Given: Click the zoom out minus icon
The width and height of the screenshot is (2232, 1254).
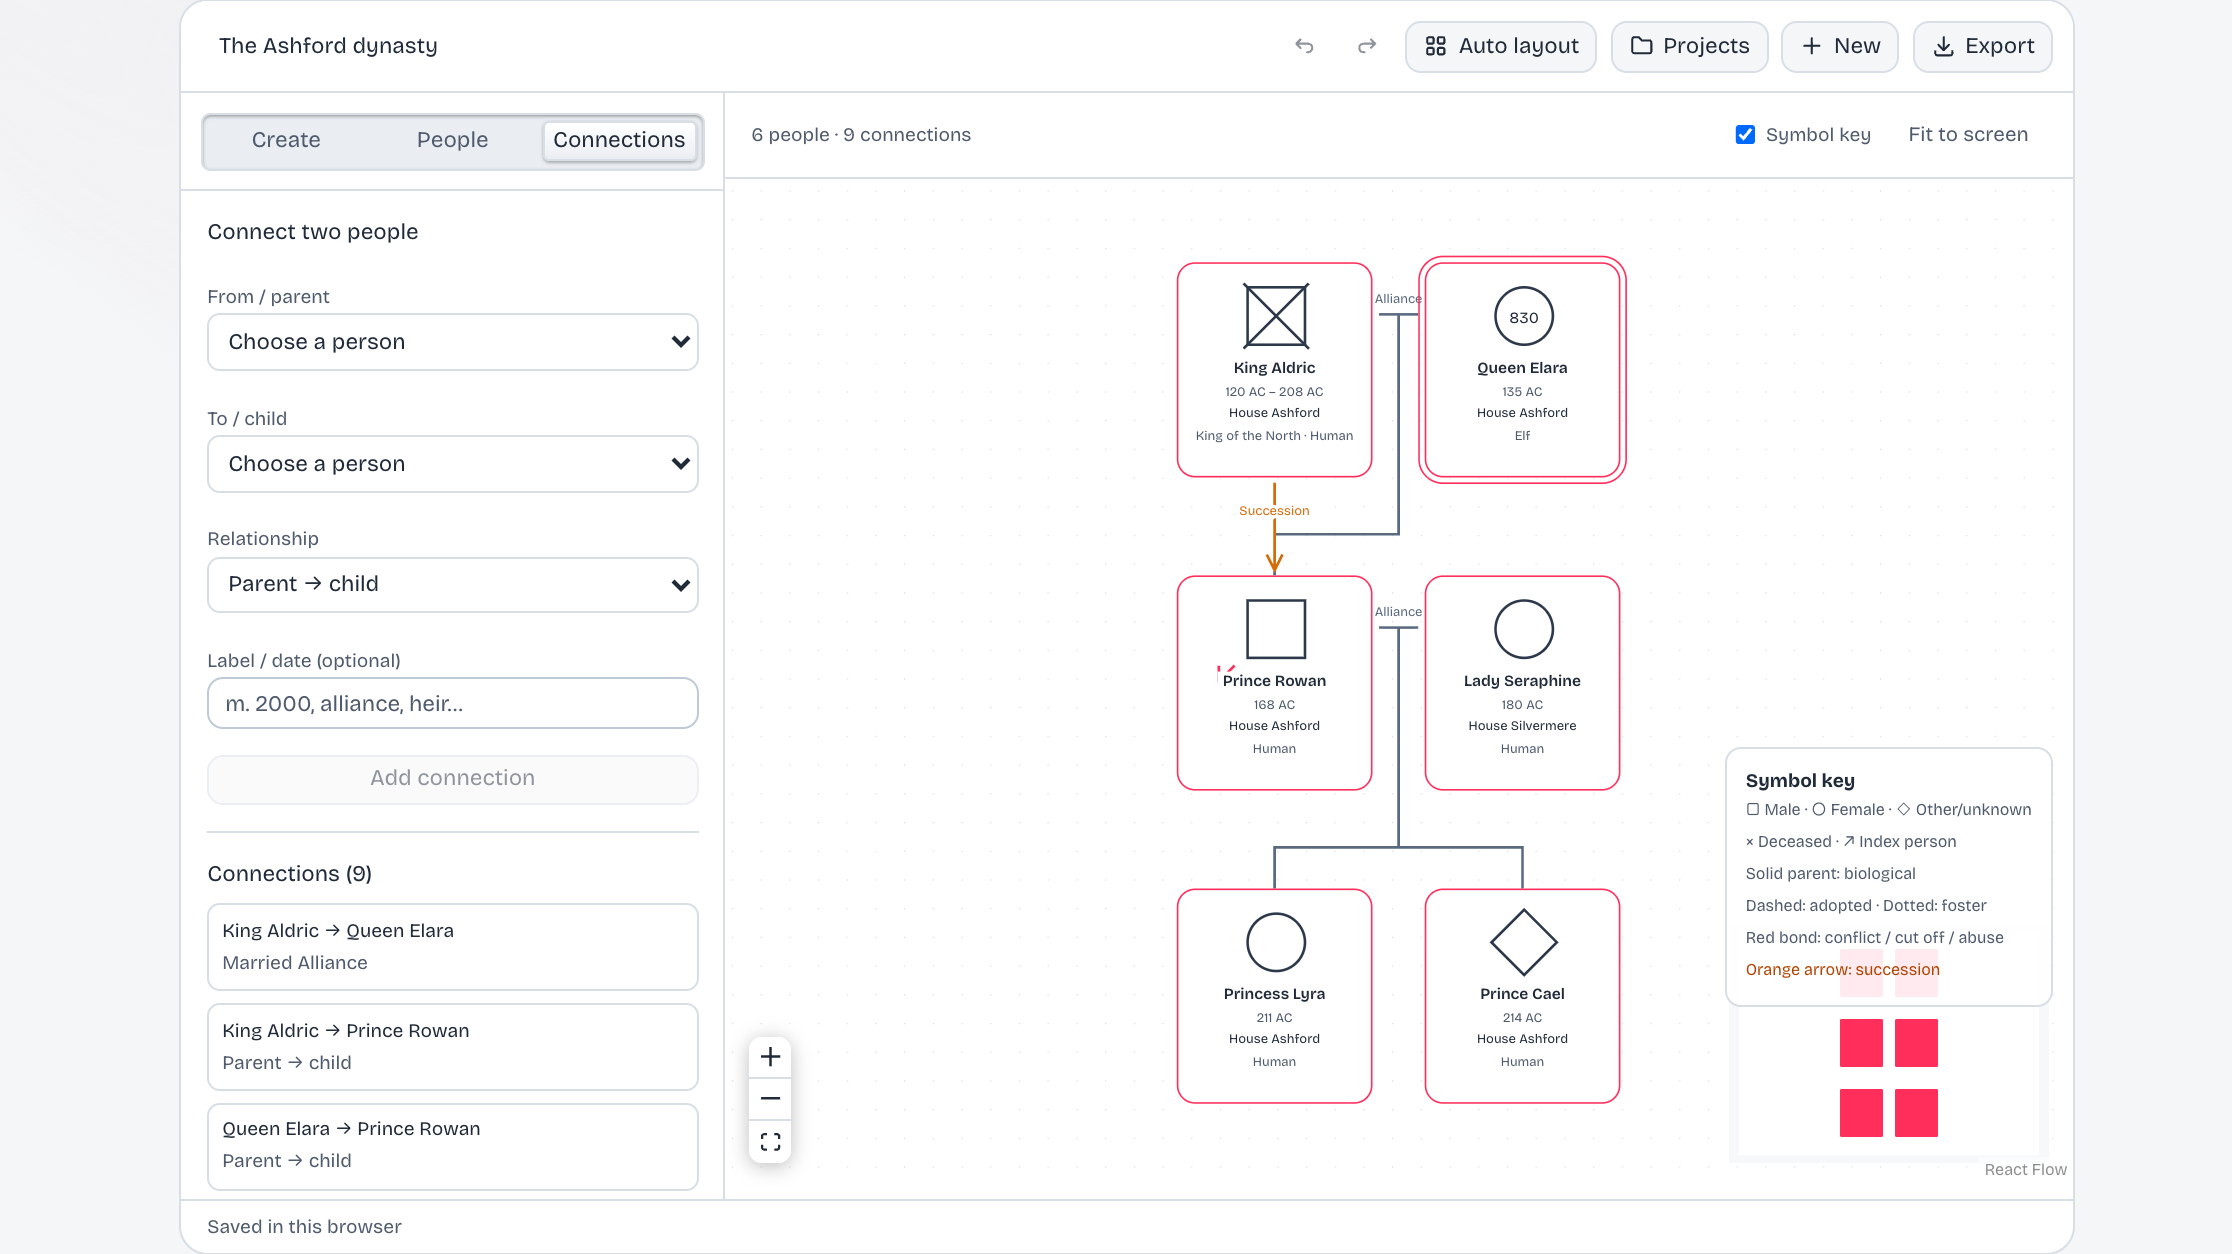Looking at the screenshot, I should [x=770, y=1099].
